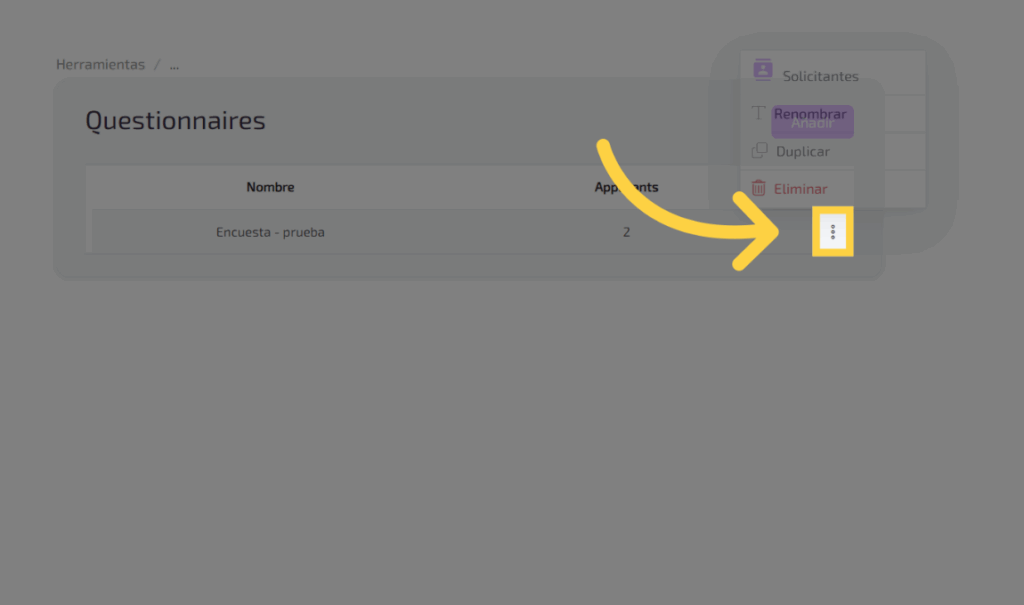Select the Solicitantes menu label
This screenshot has height=605, width=1024.
(820, 76)
